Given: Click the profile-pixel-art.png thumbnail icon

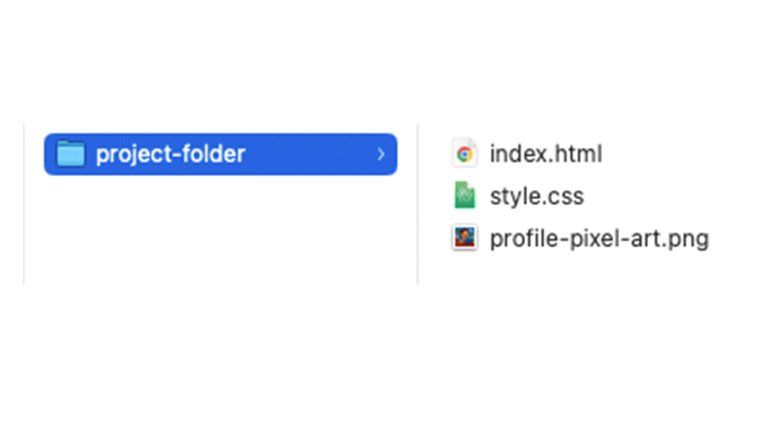Looking at the screenshot, I should (x=464, y=238).
